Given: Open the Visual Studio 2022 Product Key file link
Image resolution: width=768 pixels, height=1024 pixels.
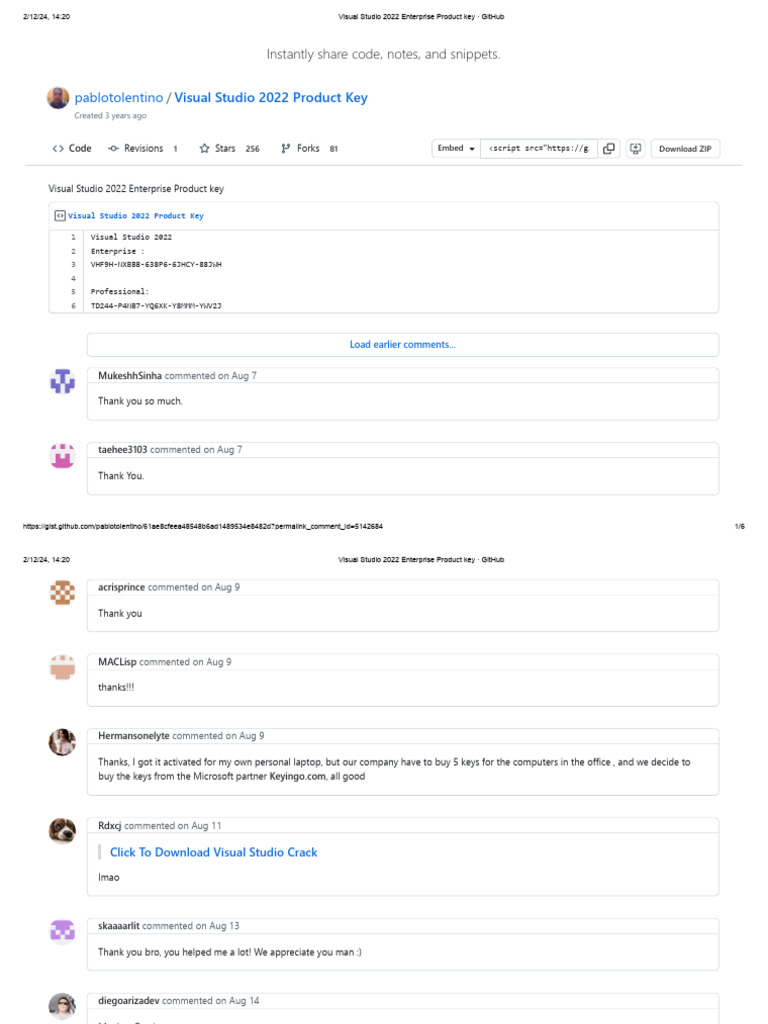Looking at the screenshot, I should 136,216.
